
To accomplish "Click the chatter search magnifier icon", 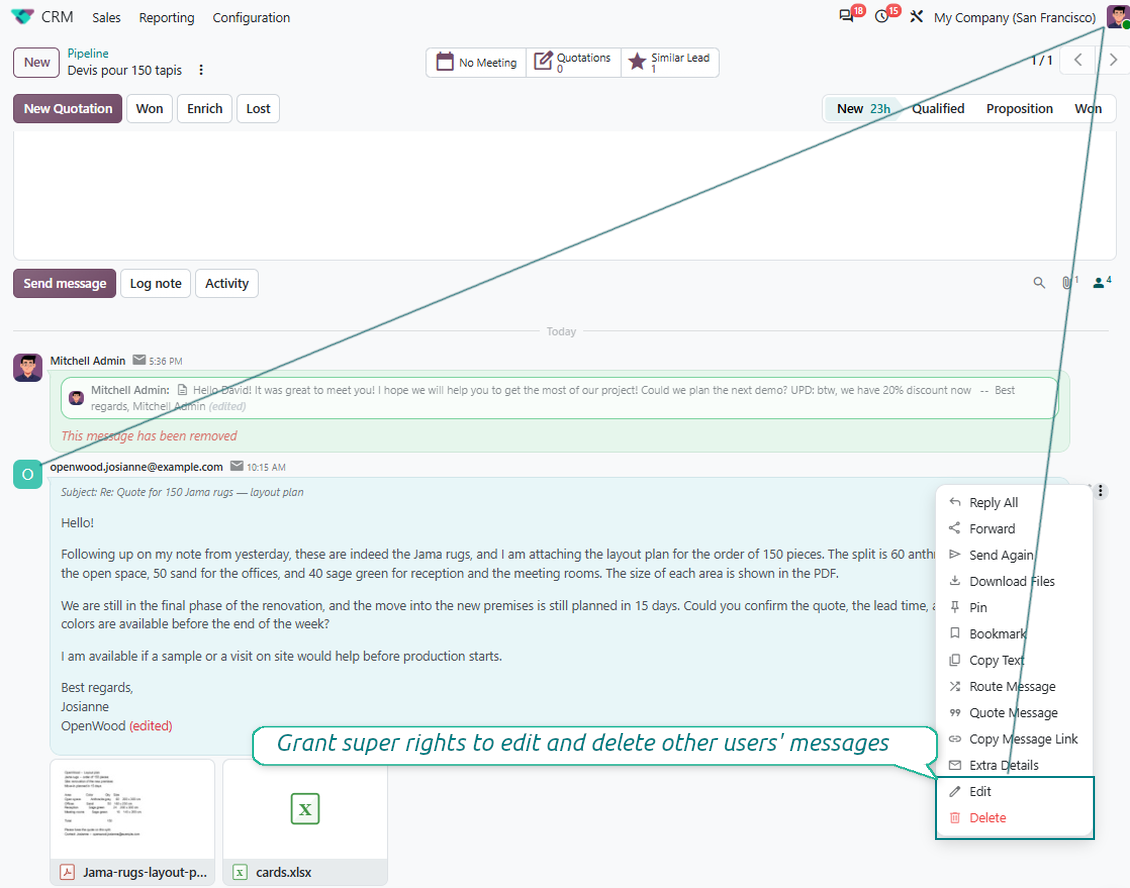I will pos(1038,283).
